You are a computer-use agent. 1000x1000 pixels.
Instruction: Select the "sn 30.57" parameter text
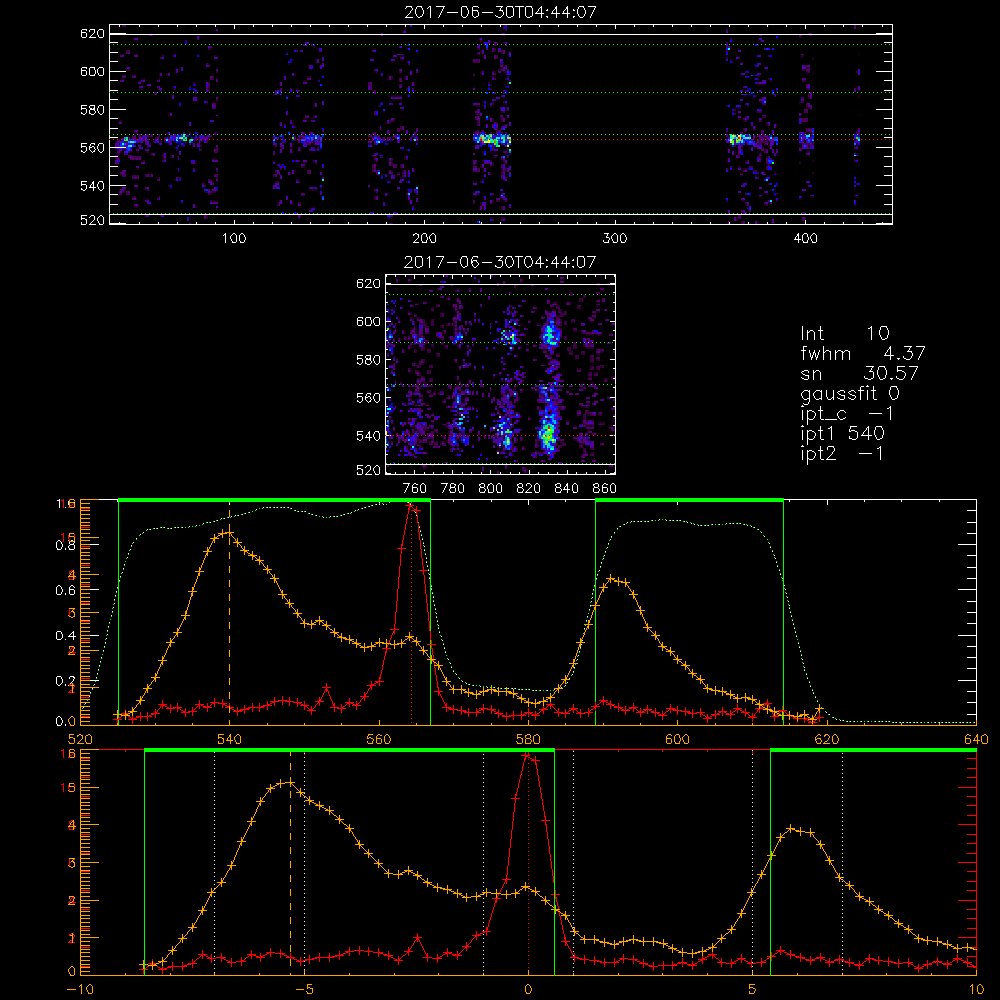(x=859, y=373)
